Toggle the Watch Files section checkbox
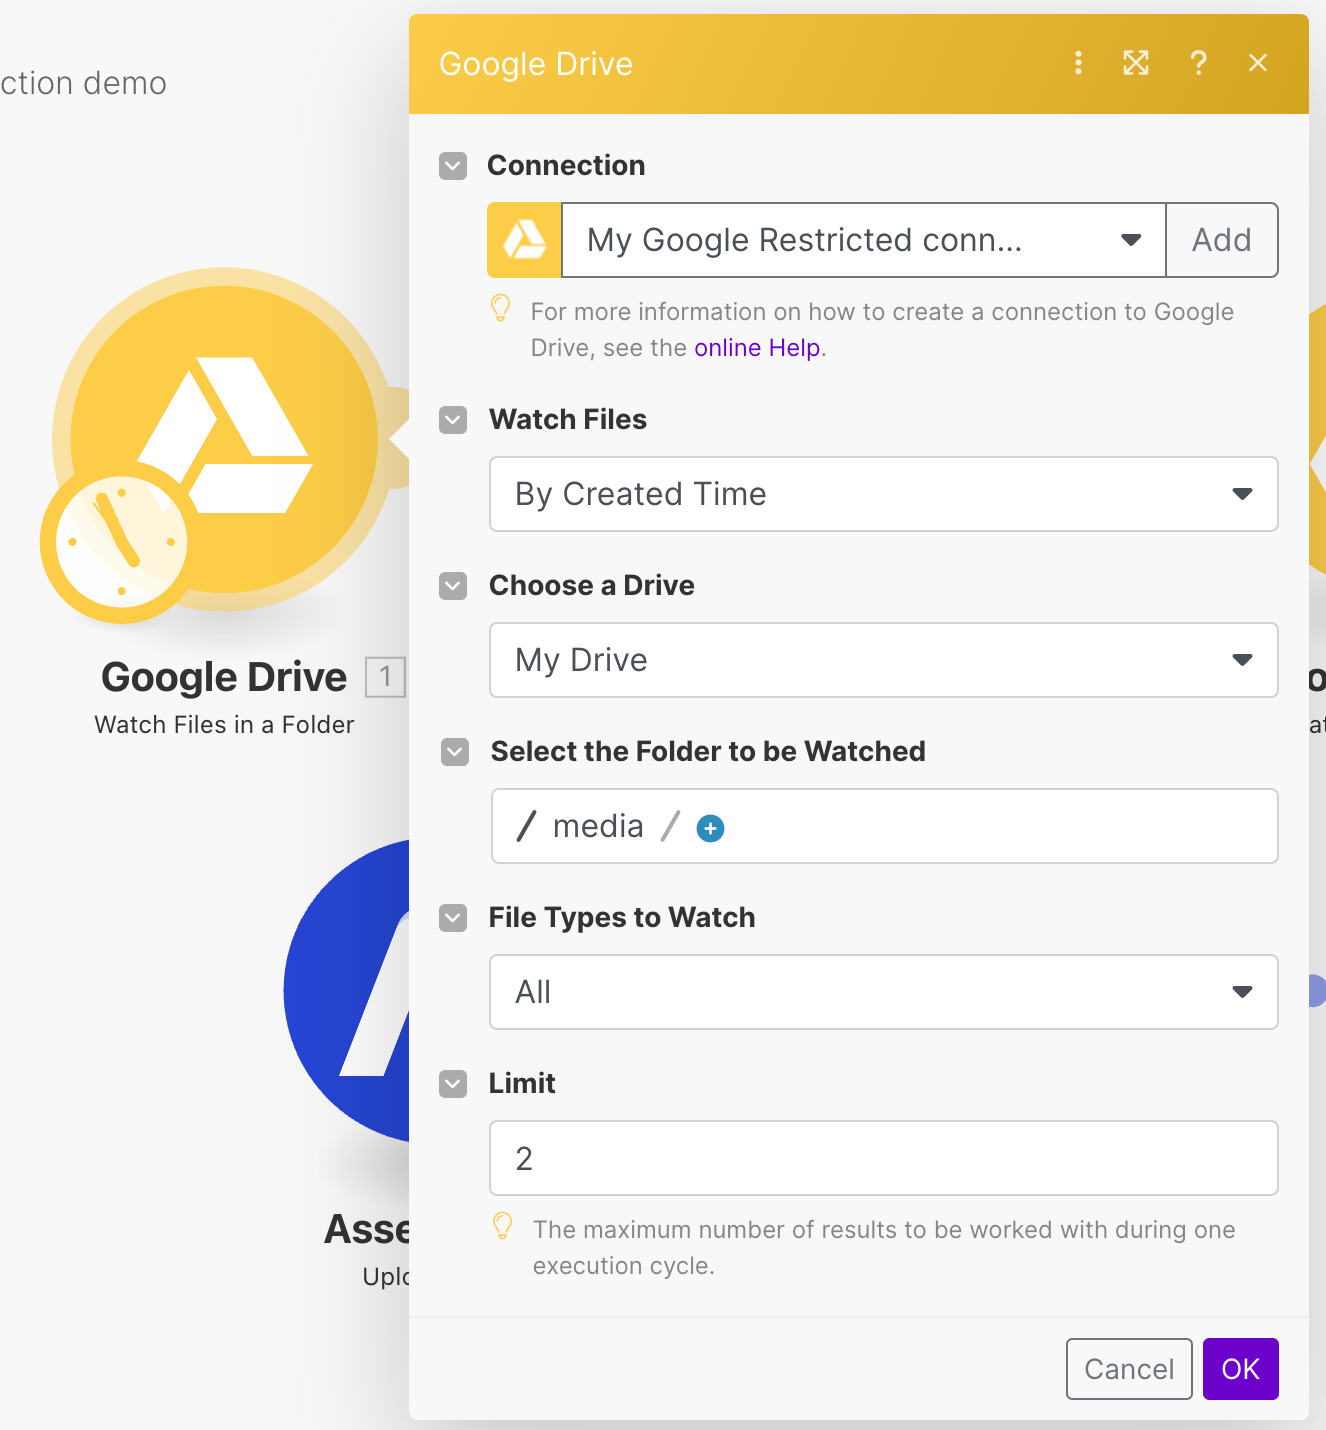1326x1430 pixels. click(x=453, y=420)
